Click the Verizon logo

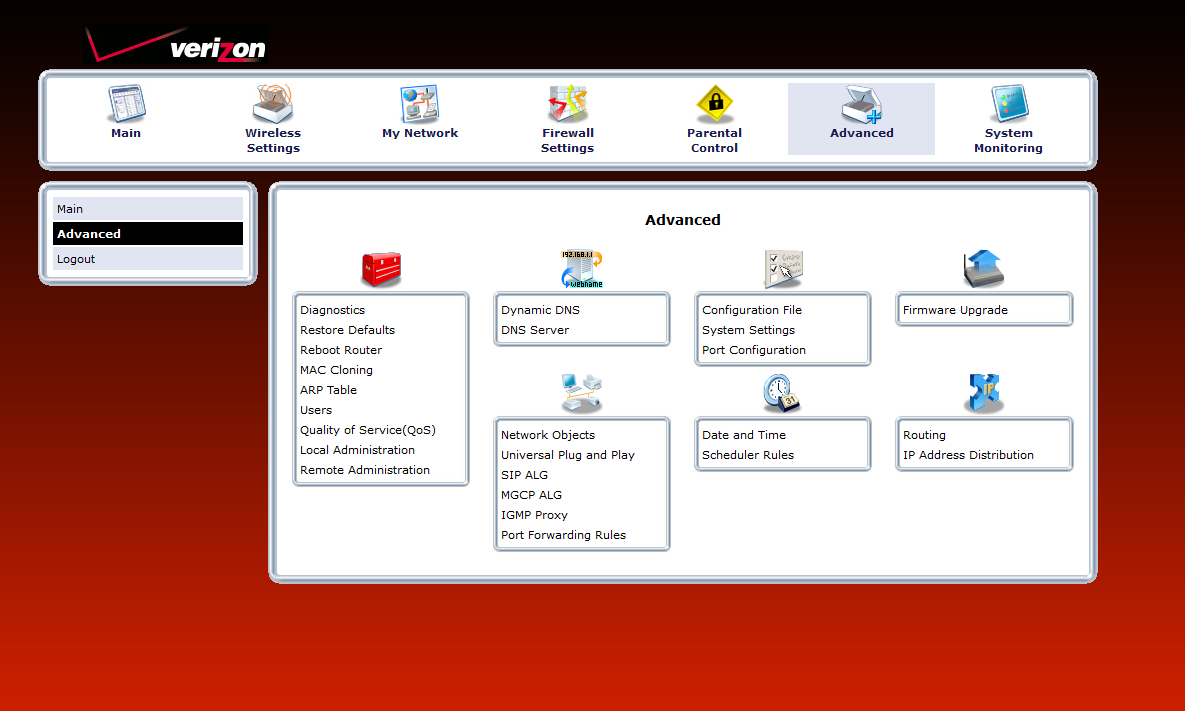[x=178, y=46]
